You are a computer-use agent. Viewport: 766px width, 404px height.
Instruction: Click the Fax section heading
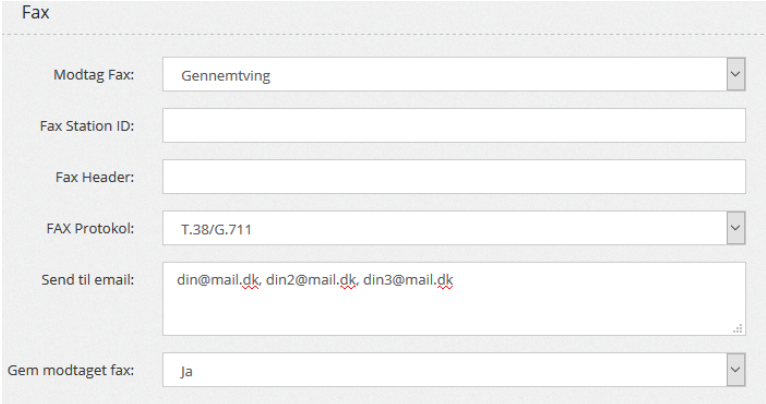(36, 14)
